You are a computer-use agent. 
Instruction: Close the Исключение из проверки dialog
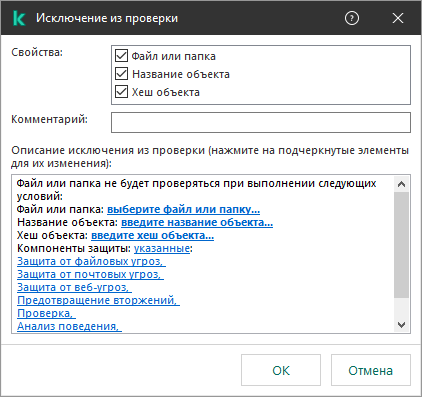tap(398, 18)
